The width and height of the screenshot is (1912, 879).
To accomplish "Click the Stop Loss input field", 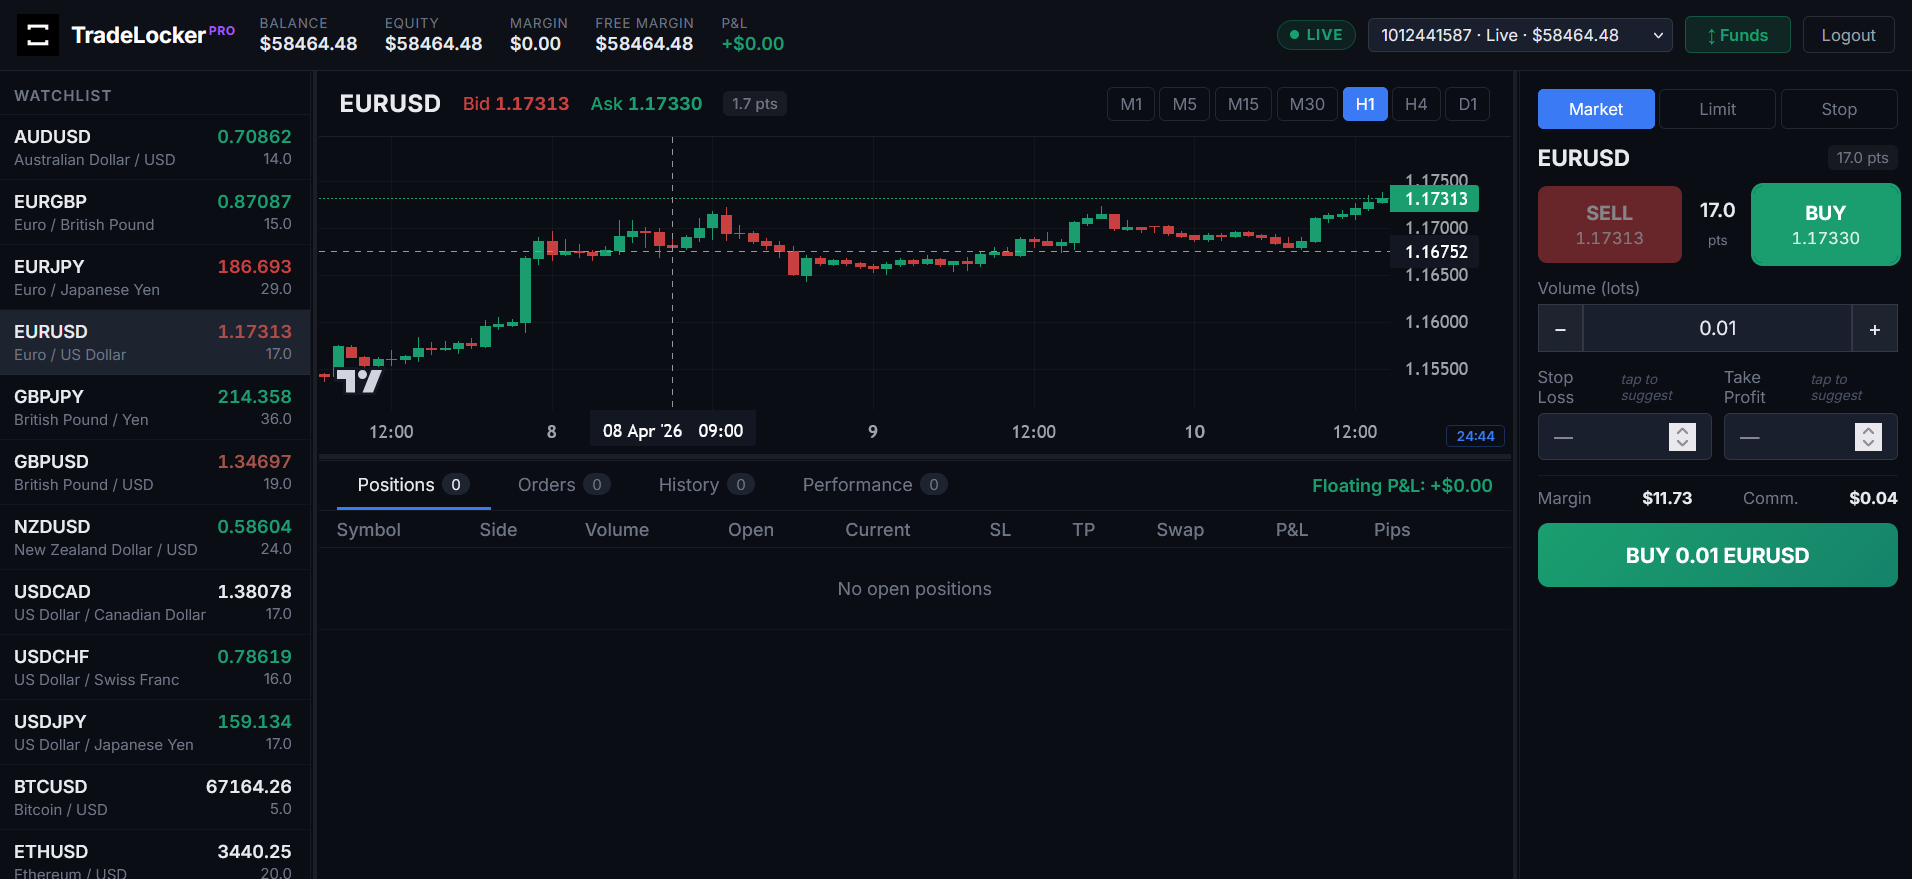I will [x=1624, y=437].
